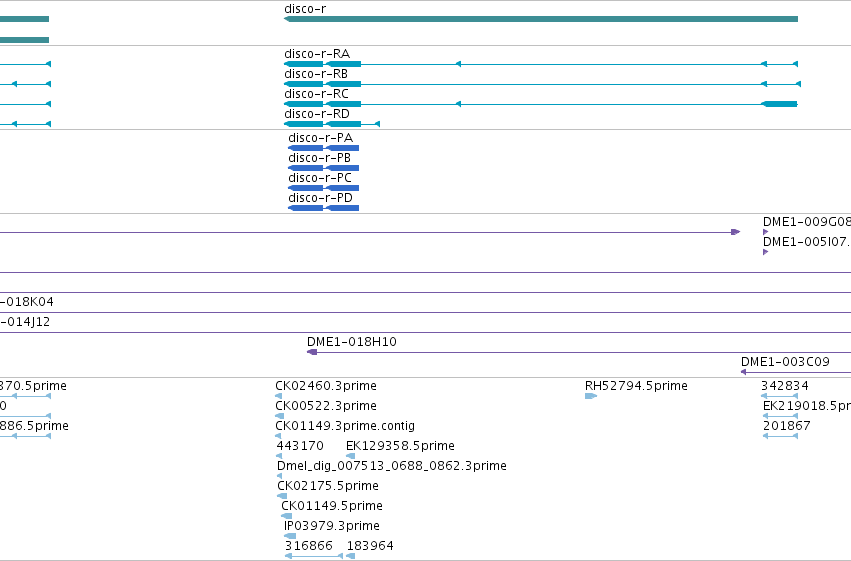Select transcript disco-r-RA label
The width and height of the screenshot is (851, 561).
tap(317, 54)
